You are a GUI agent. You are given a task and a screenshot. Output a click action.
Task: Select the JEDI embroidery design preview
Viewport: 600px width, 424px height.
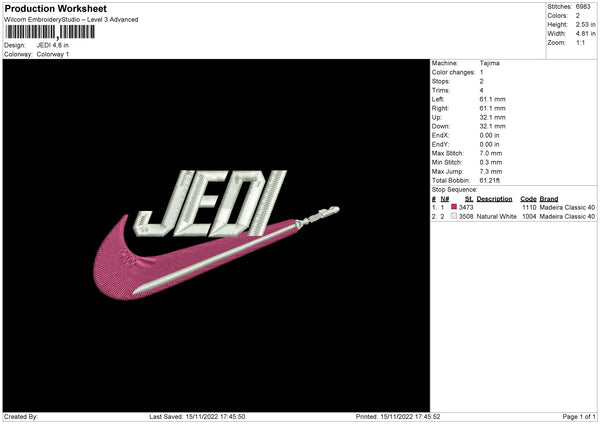[216, 235]
